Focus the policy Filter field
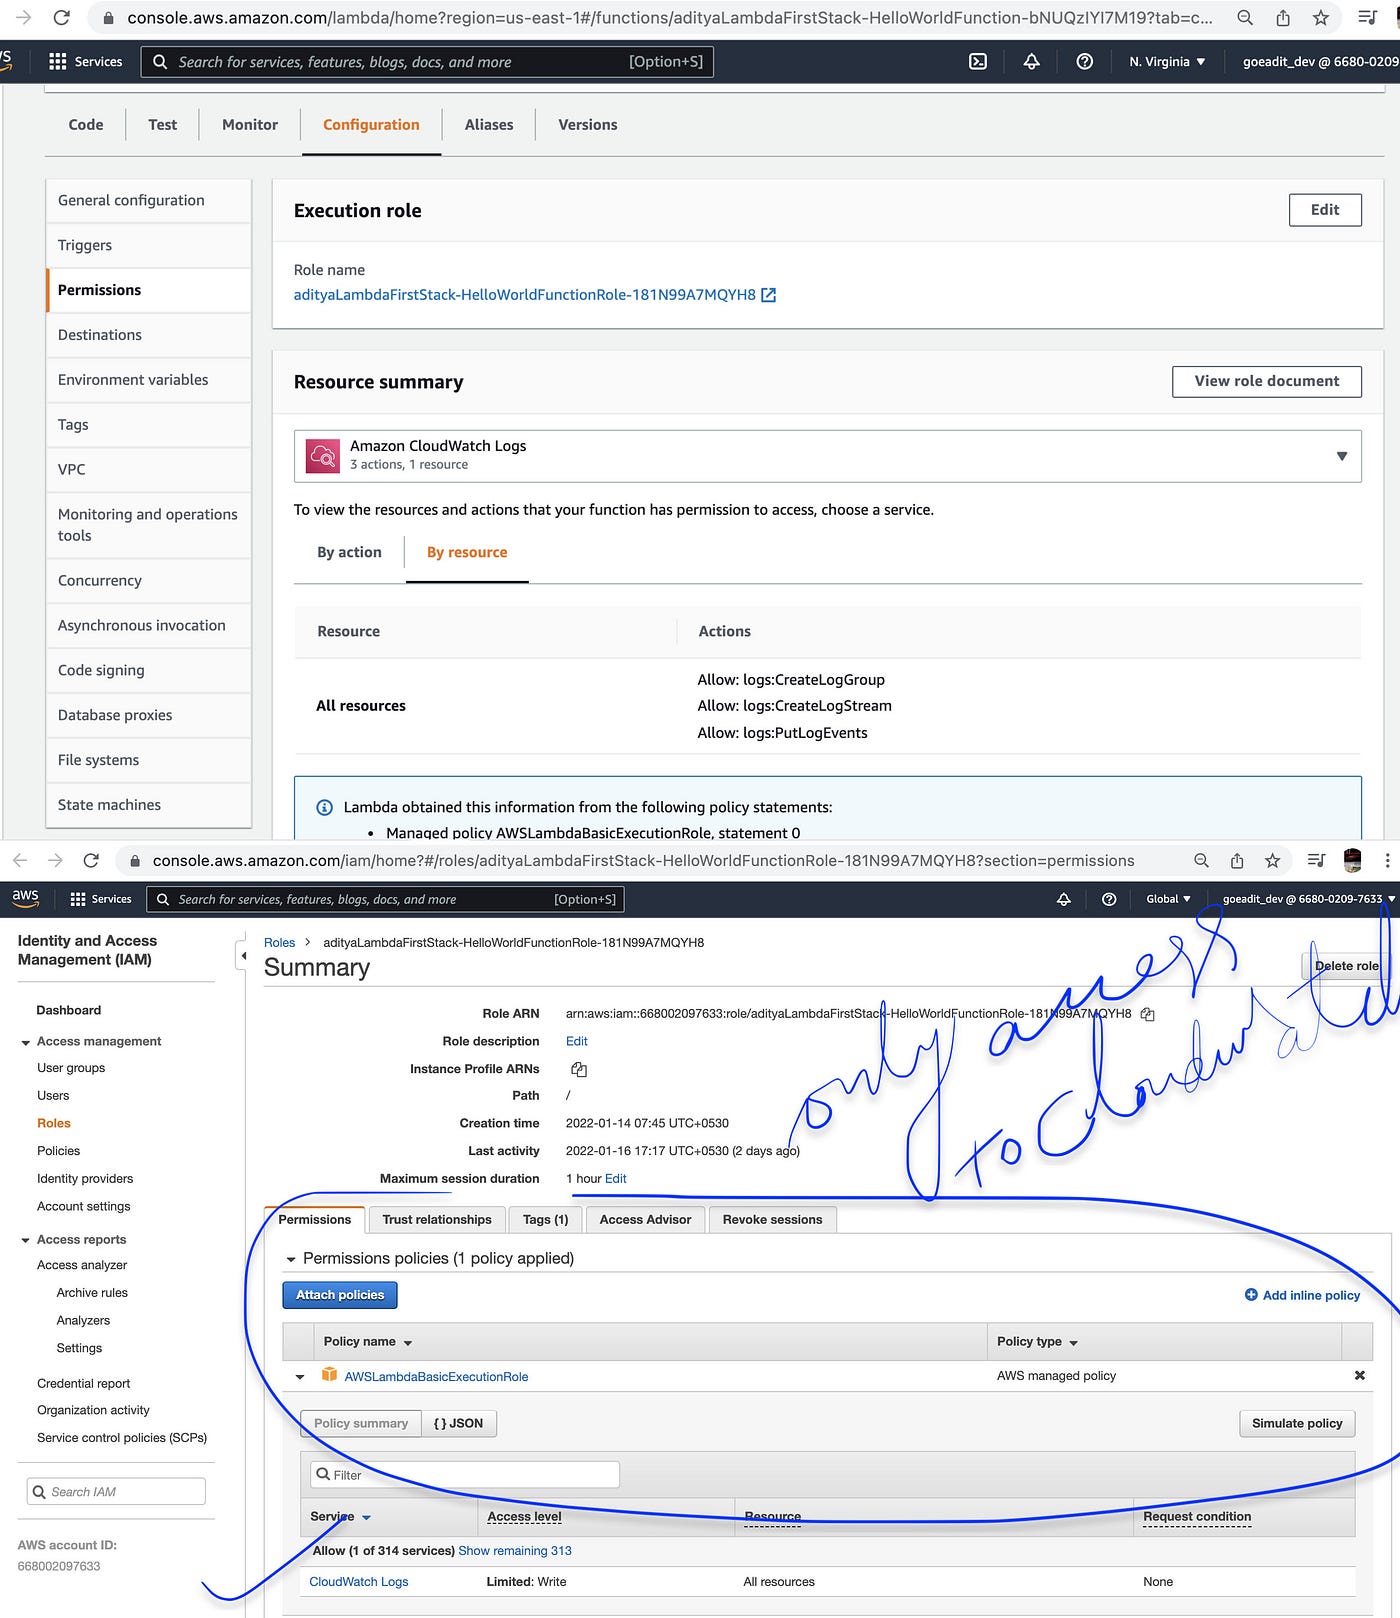The image size is (1400, 1618). (465, 1475)
